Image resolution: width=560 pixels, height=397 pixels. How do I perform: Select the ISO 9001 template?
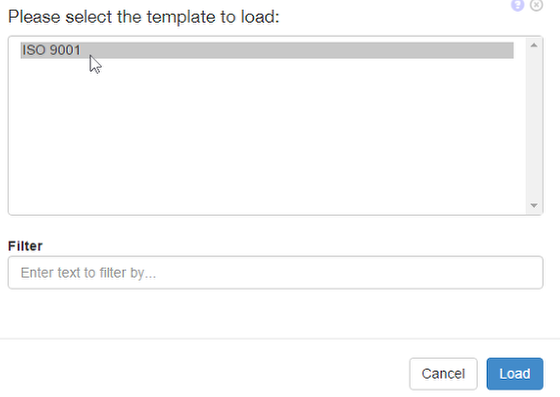pos(267,50)
